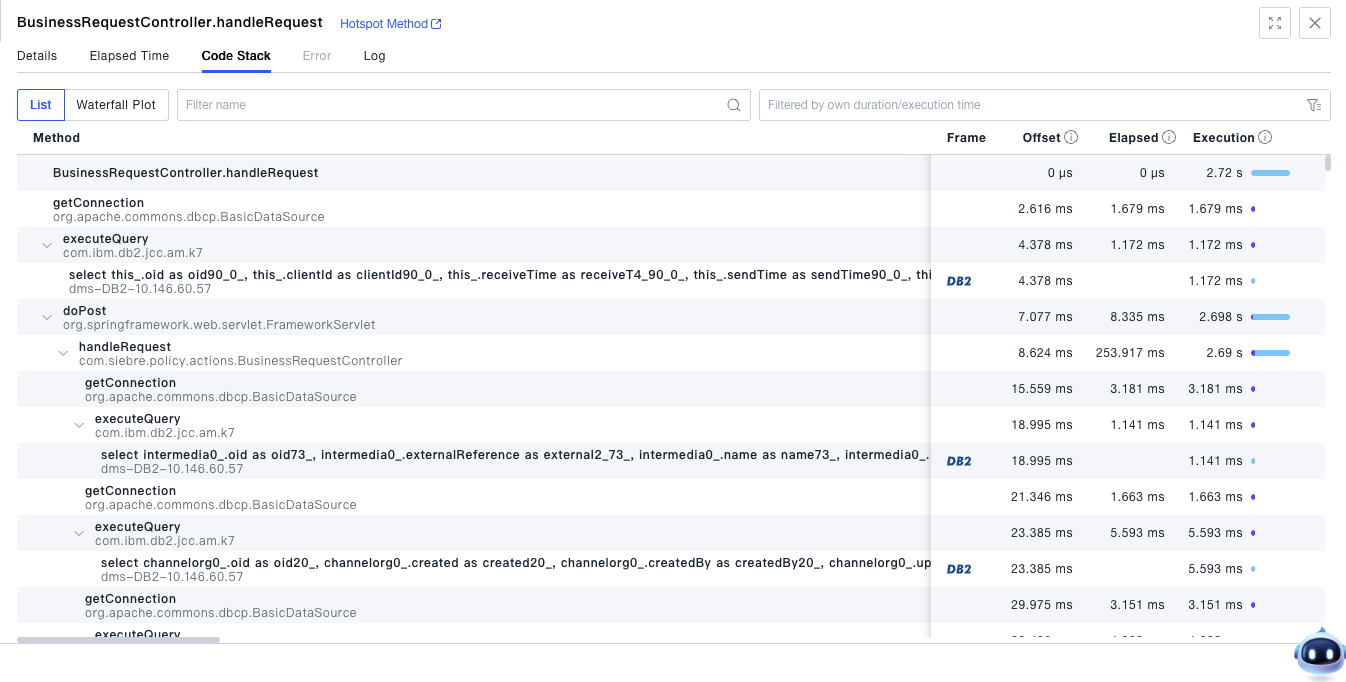Click the Elapsed column info icon
Image resolution: width=1346 pixels, height=682 pixels.
(x=1169, y=138)
